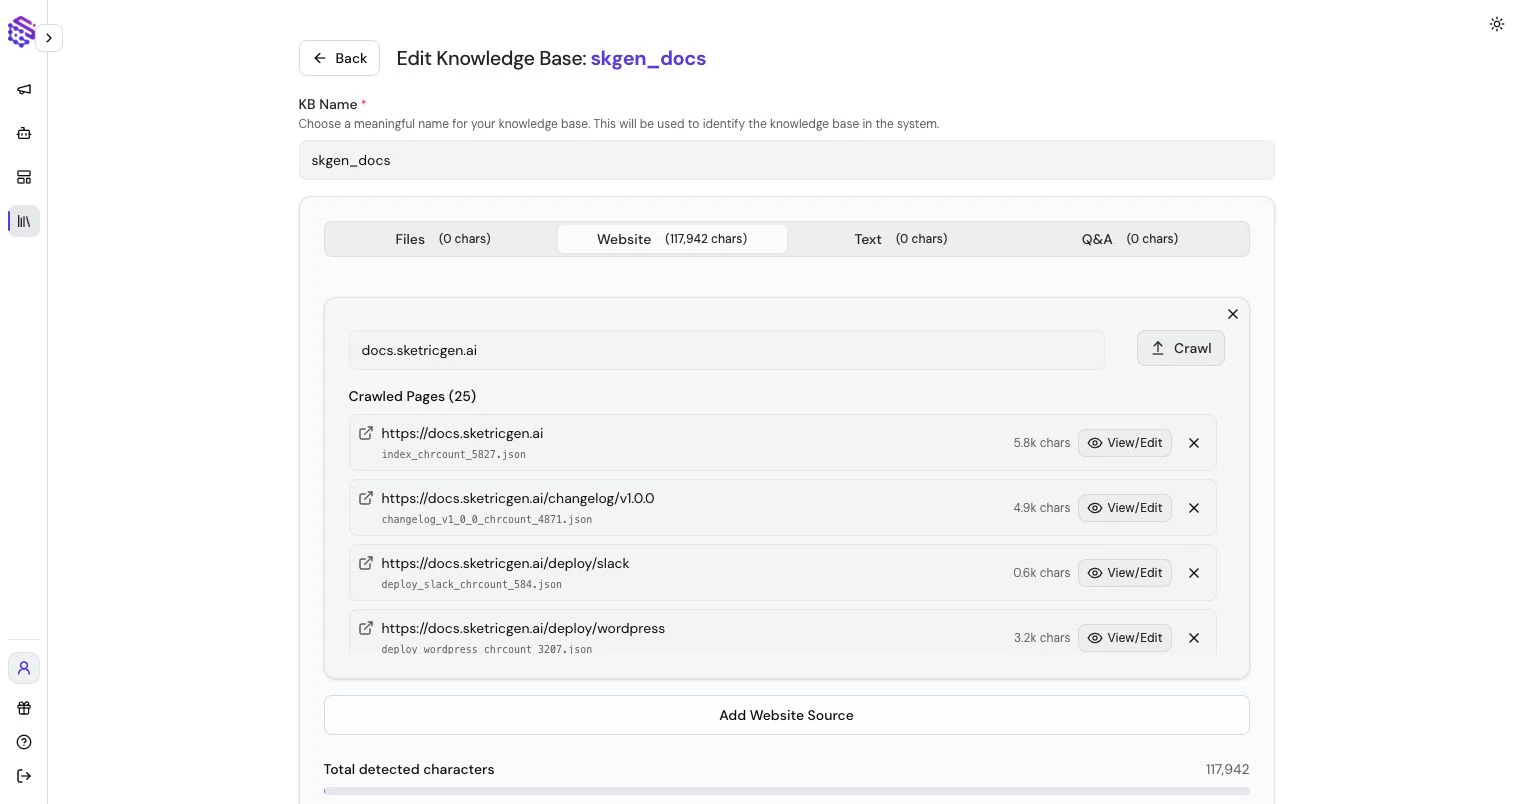1525x804 pixels.
Task: Click the total characters progress bar
Action: [786, 791]
